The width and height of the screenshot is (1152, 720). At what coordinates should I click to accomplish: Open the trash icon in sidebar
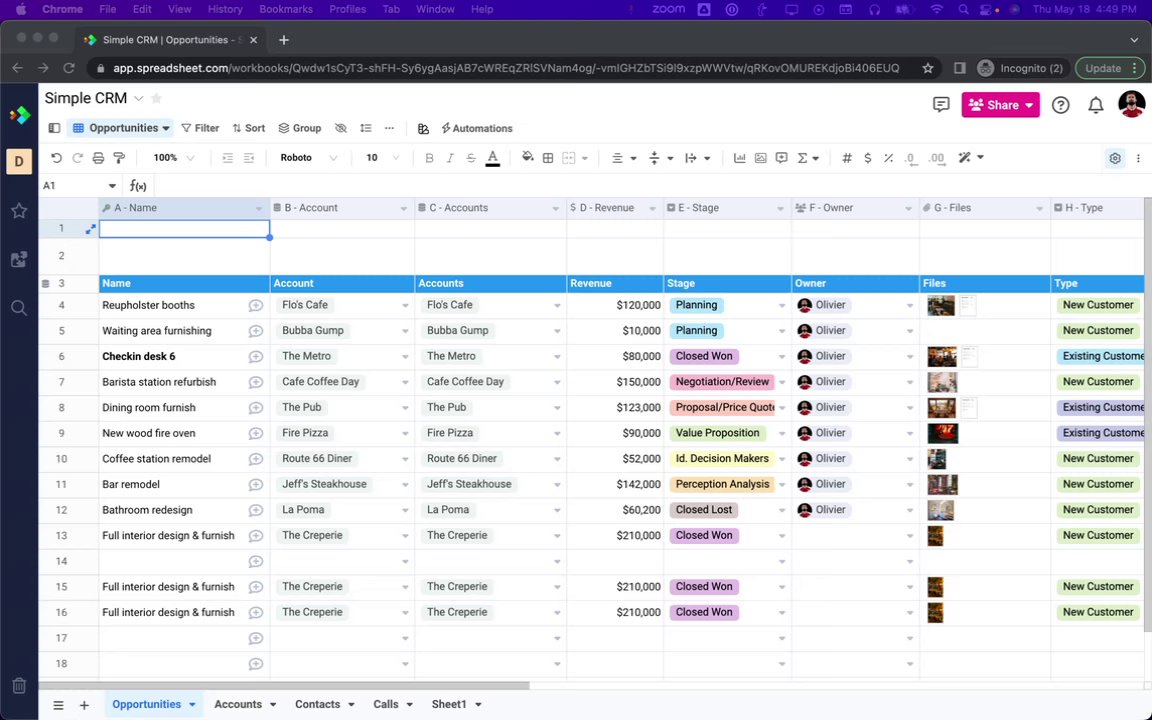point(19,685)
